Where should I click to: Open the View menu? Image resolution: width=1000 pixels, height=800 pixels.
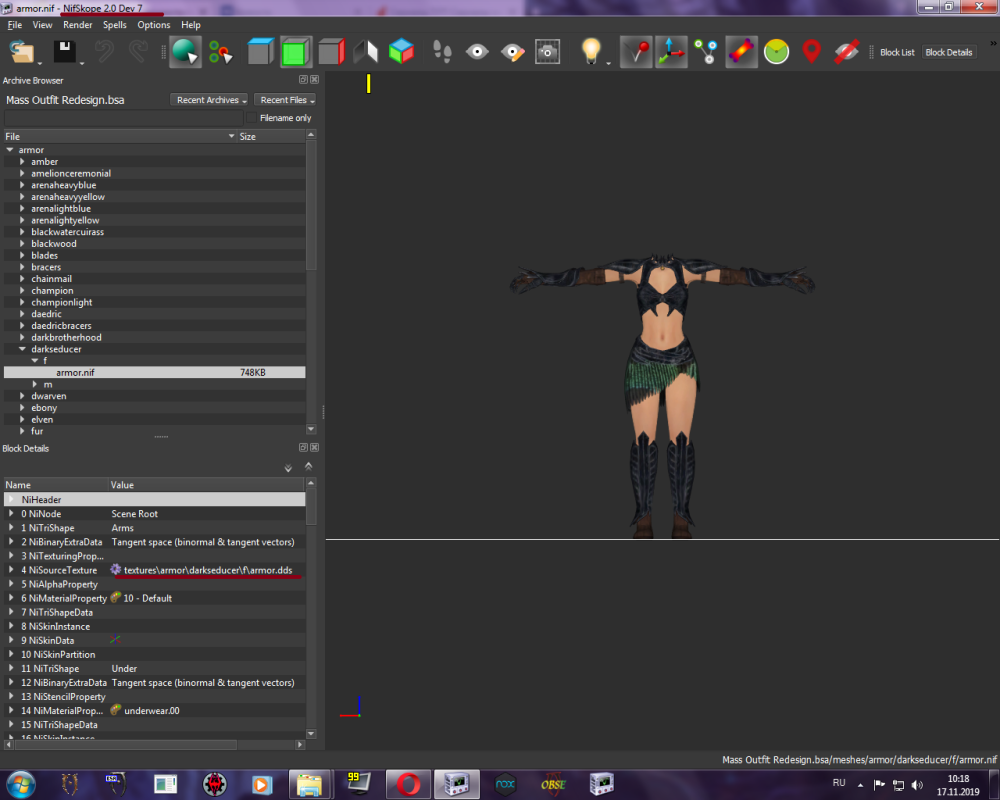[42, 25]
